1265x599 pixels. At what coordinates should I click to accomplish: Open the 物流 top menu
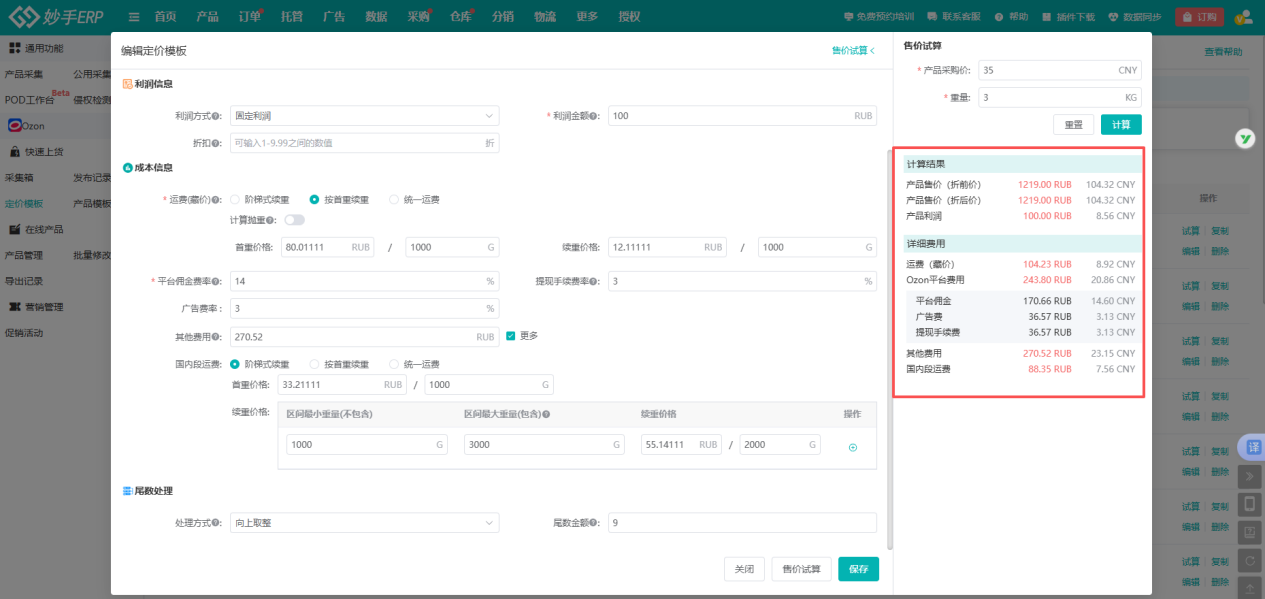pyautogui.click(x=545, y=17)
